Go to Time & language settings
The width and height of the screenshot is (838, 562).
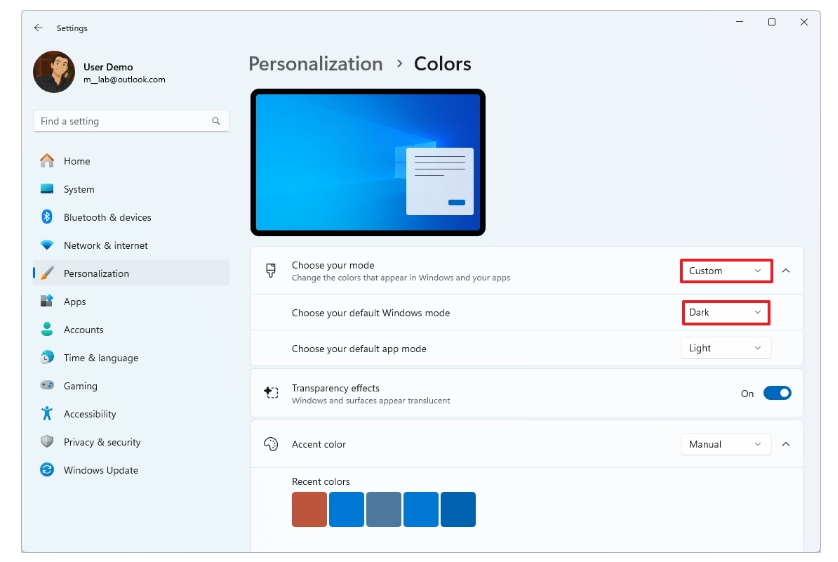tap(100, 358)
